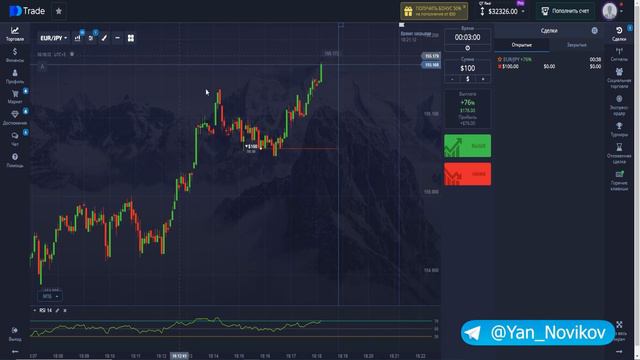The image size is (640, 360).
Task: Collapse the left sidebar with arrow
Action: (x=15, y=351)
